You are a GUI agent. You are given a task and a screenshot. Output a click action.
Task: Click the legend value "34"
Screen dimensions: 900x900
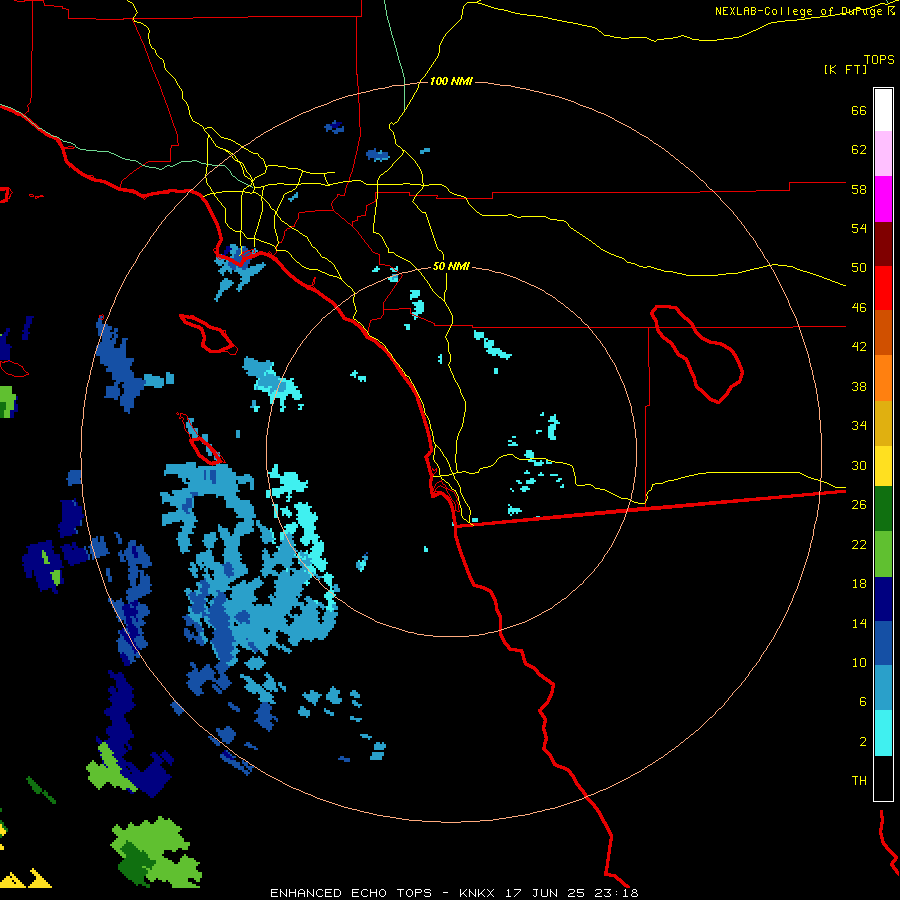(859, 426)
